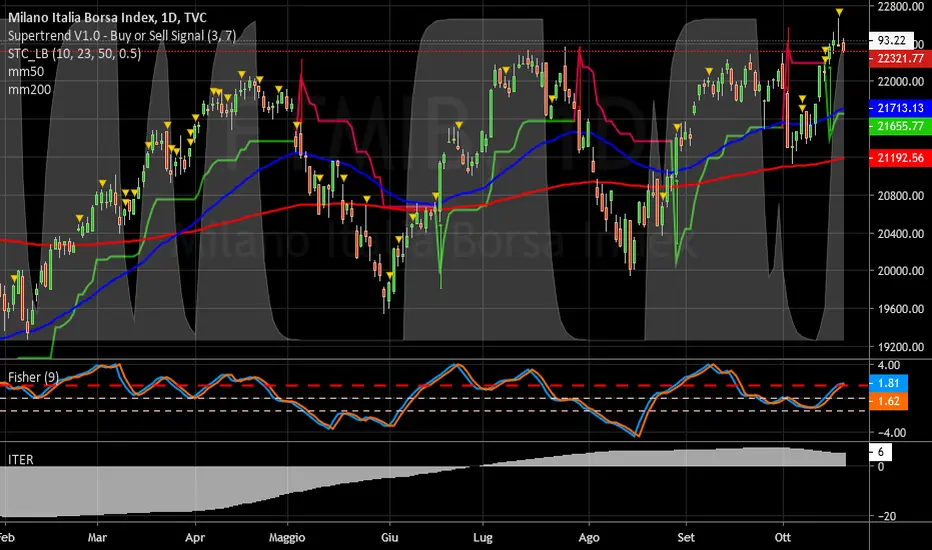Click the 19600.00 price axis label
Viewport: 932px width, 550px height.
(900, 309)
